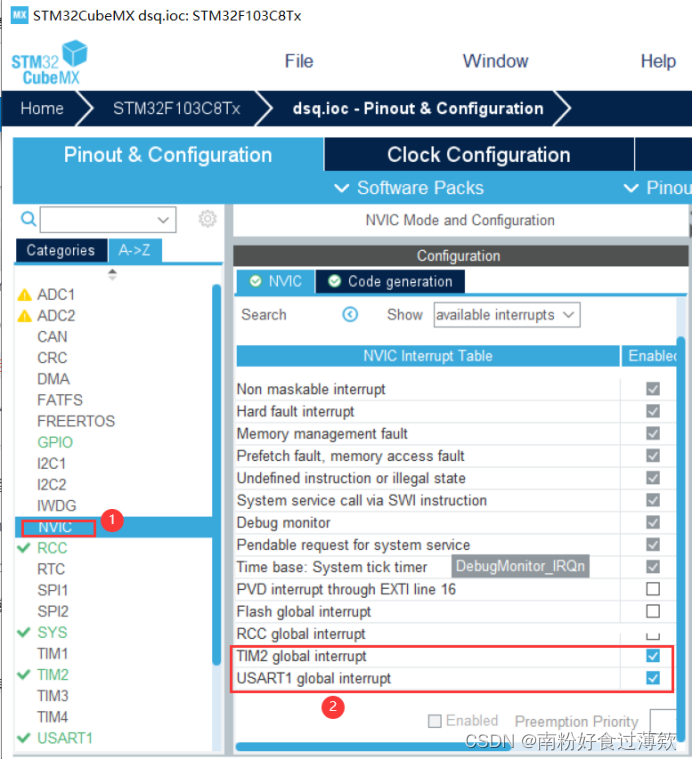Select the NVIC configuration tab
The width and height of the screenshot is (692, 760).
(275, 281)
